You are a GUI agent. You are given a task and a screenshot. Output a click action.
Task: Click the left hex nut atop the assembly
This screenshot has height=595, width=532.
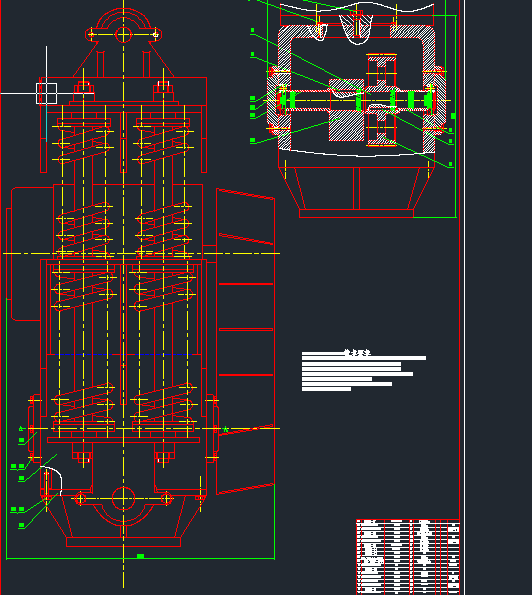pyautogui.click(x=84, y=87)
